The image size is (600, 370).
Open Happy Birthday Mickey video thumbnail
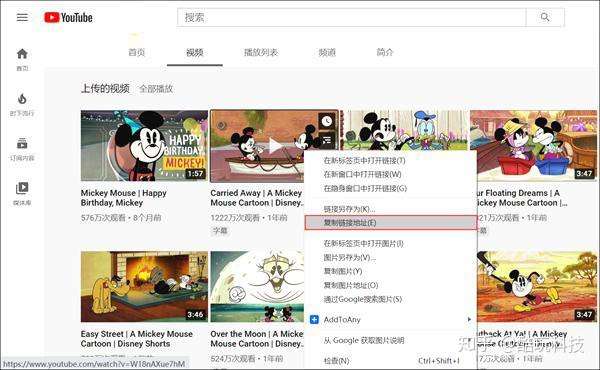point(144,146)
